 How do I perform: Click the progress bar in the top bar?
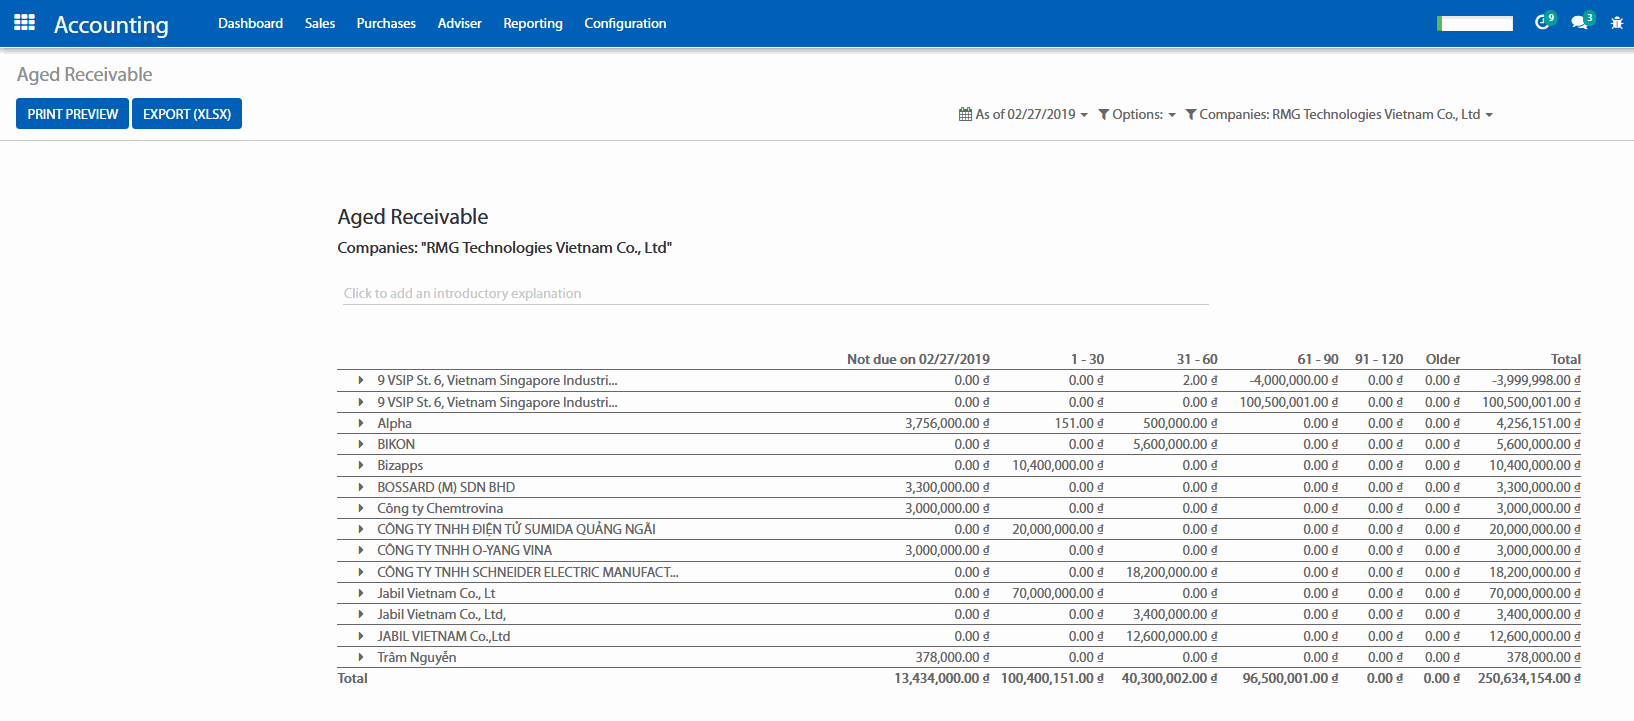(x=1475, y=23)
